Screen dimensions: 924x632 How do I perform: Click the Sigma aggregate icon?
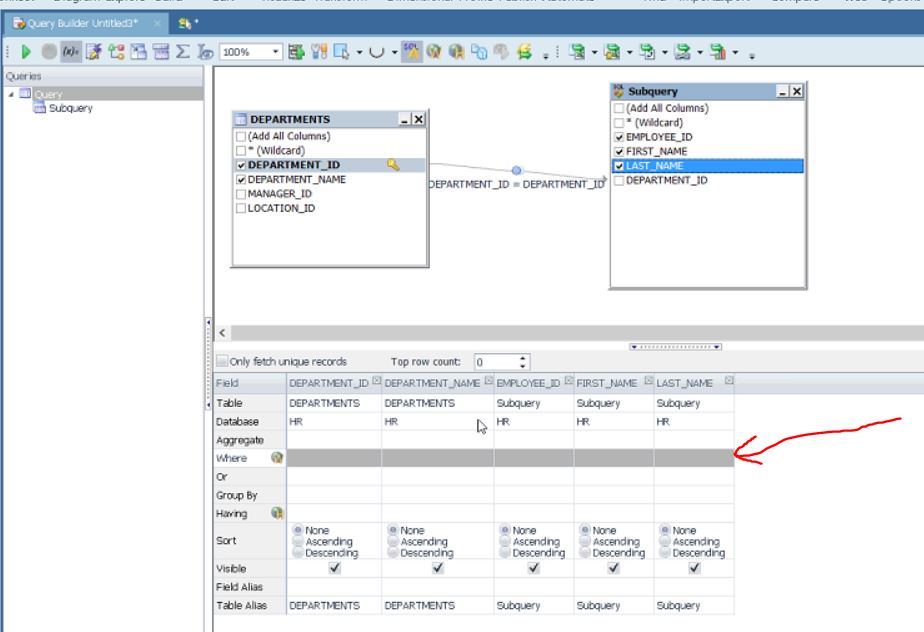click(x=183, y=52)
